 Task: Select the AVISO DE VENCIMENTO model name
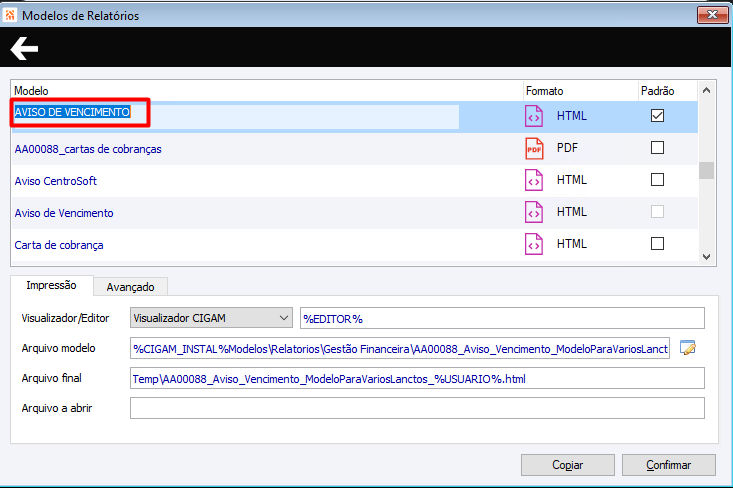[x=72, y=112]
